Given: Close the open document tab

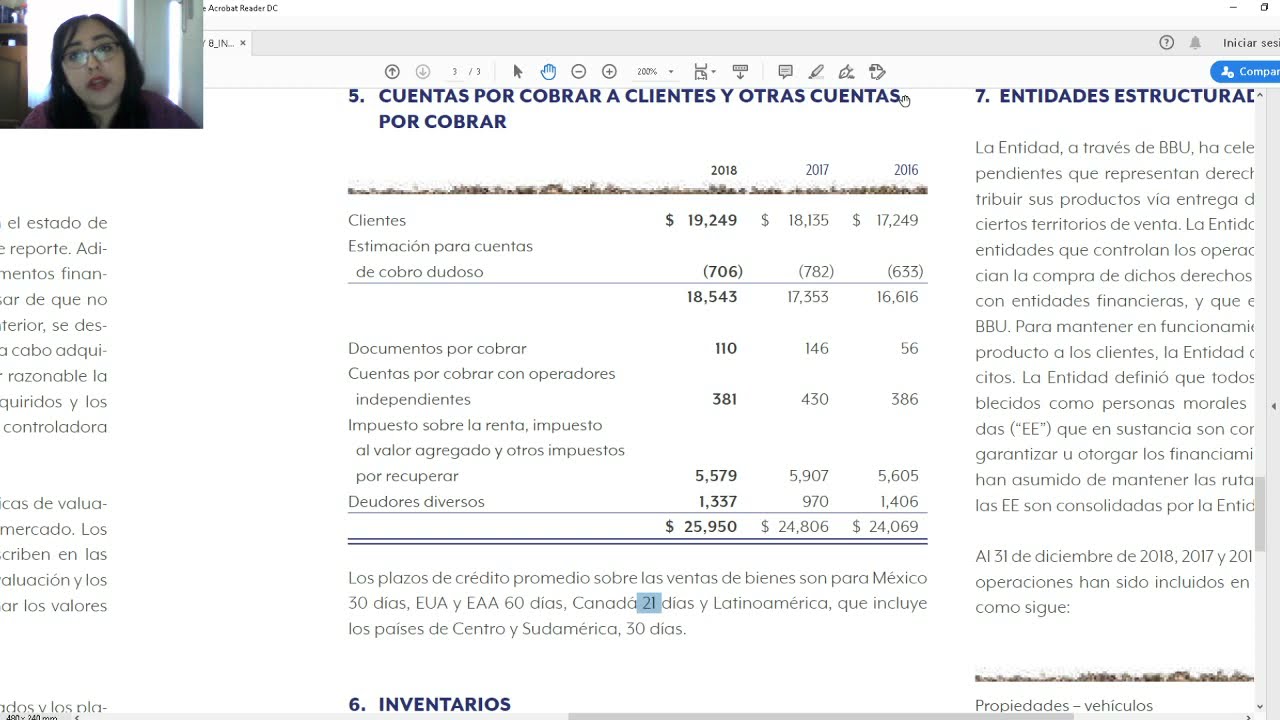Looking at the screenshot, I should click(242, 43).
